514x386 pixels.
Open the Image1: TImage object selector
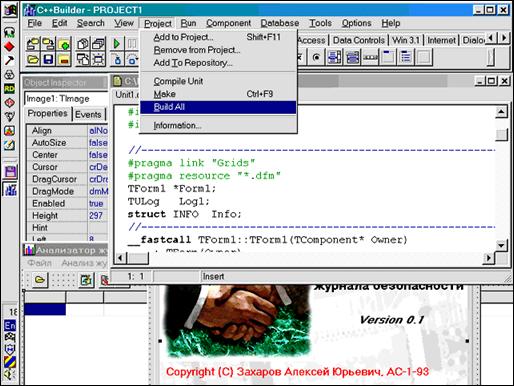pos(66,99)
